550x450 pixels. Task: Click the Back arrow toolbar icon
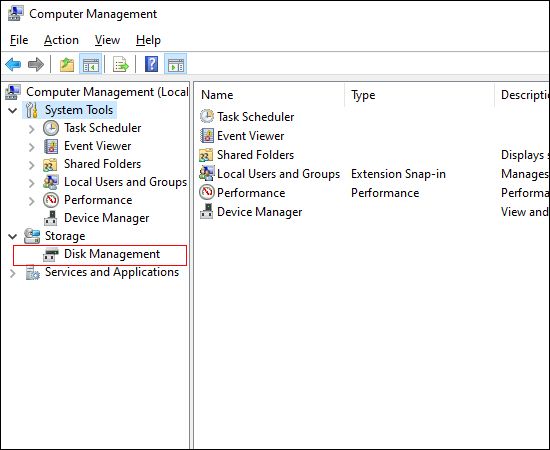[13, 65]
